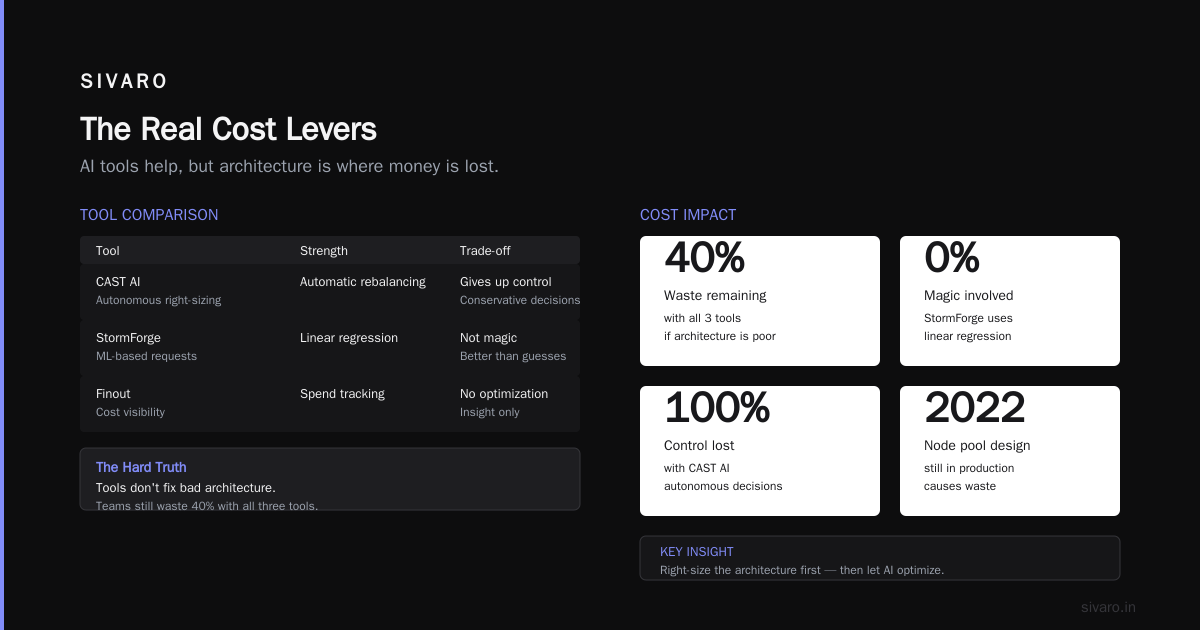The image size is (1200, 630).
Task: Click the subtitle about architecture losing money
Action: [289, 166]
